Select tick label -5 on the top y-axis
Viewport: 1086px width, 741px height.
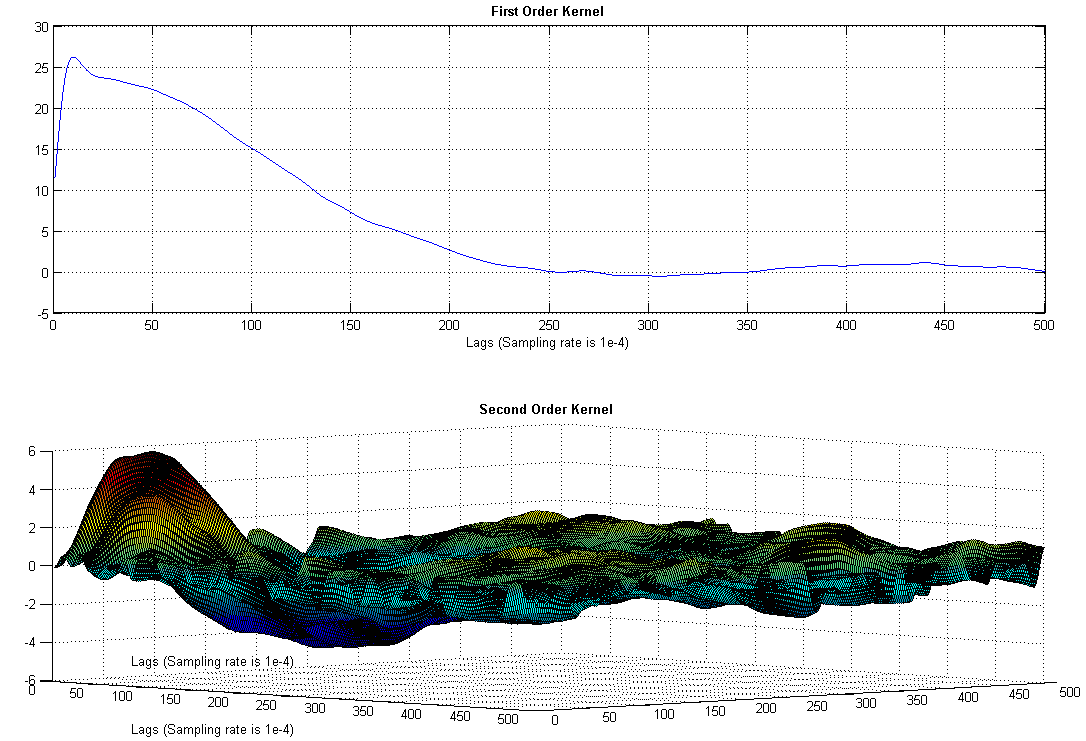click(42, 313)
